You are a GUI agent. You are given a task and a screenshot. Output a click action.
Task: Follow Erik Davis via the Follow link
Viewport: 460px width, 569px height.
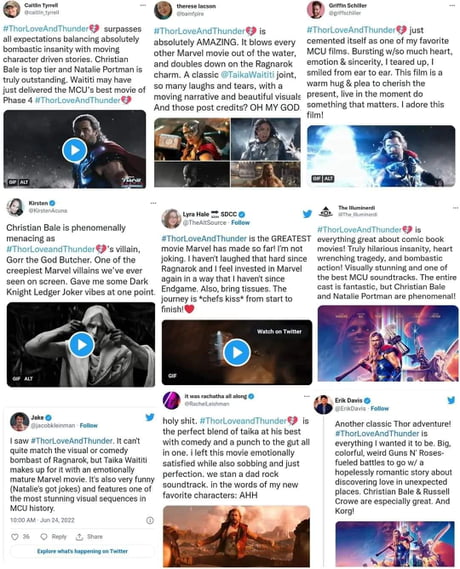coord(379,408)
